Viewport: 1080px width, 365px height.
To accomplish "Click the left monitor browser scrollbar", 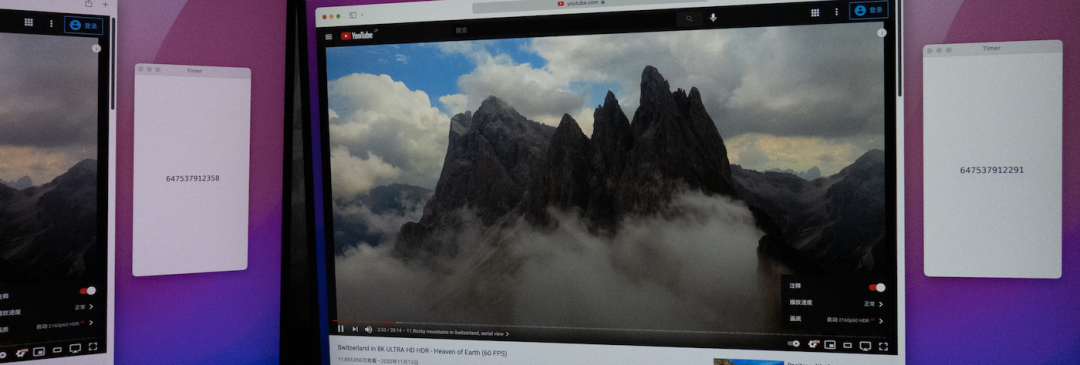I will coord(112,62).
